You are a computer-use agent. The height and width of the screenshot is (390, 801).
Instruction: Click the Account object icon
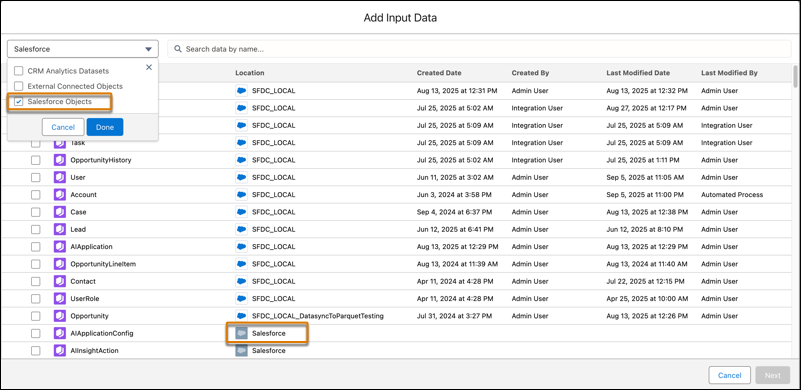pyautogui.click(x=60, y=195)
